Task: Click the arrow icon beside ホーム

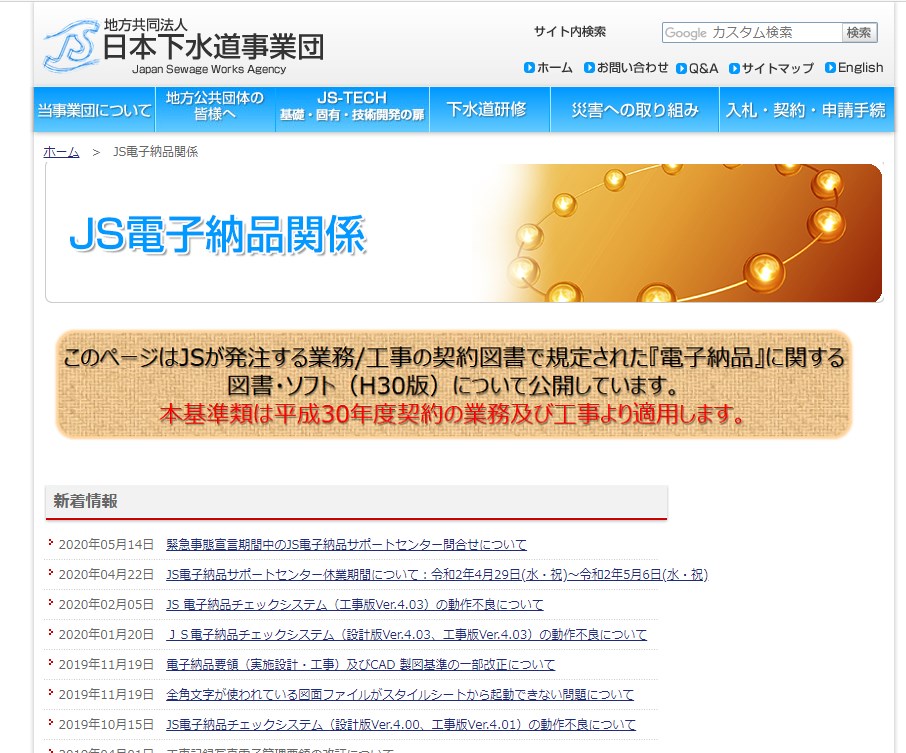Action: pos(529,68)
